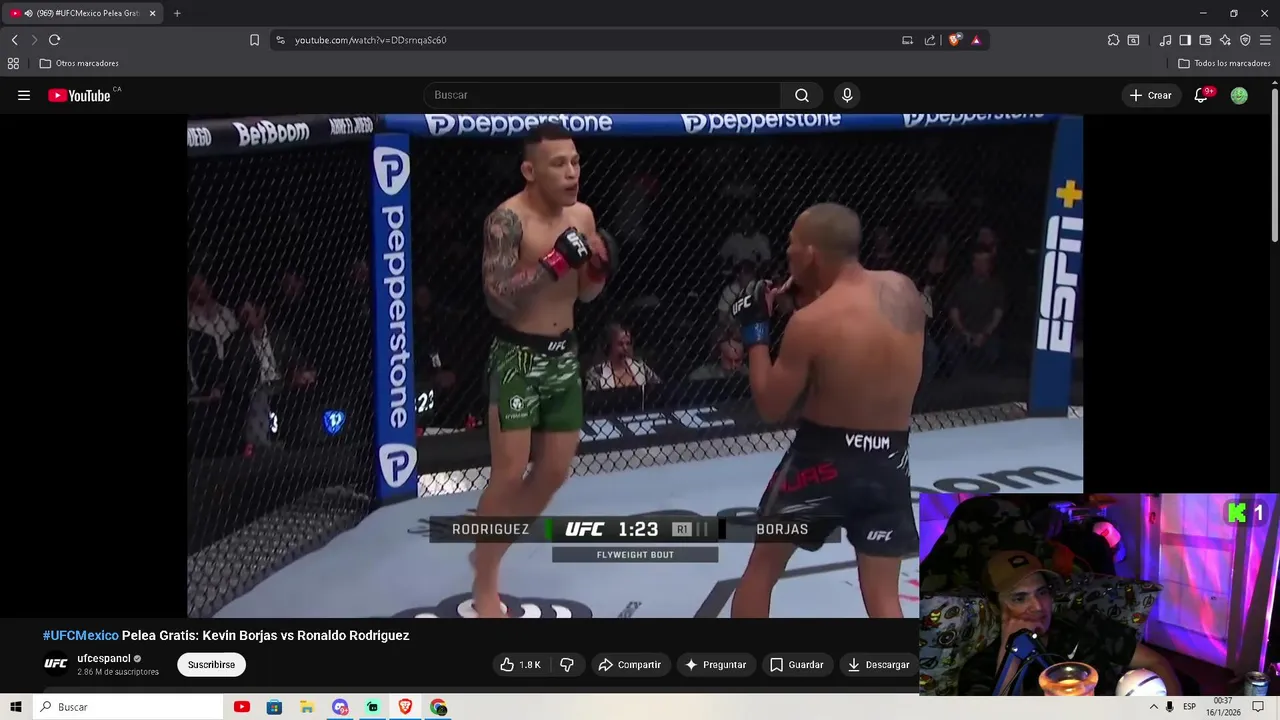
Task: Click the Compartir share button
Action: click(x=629, y=664)
